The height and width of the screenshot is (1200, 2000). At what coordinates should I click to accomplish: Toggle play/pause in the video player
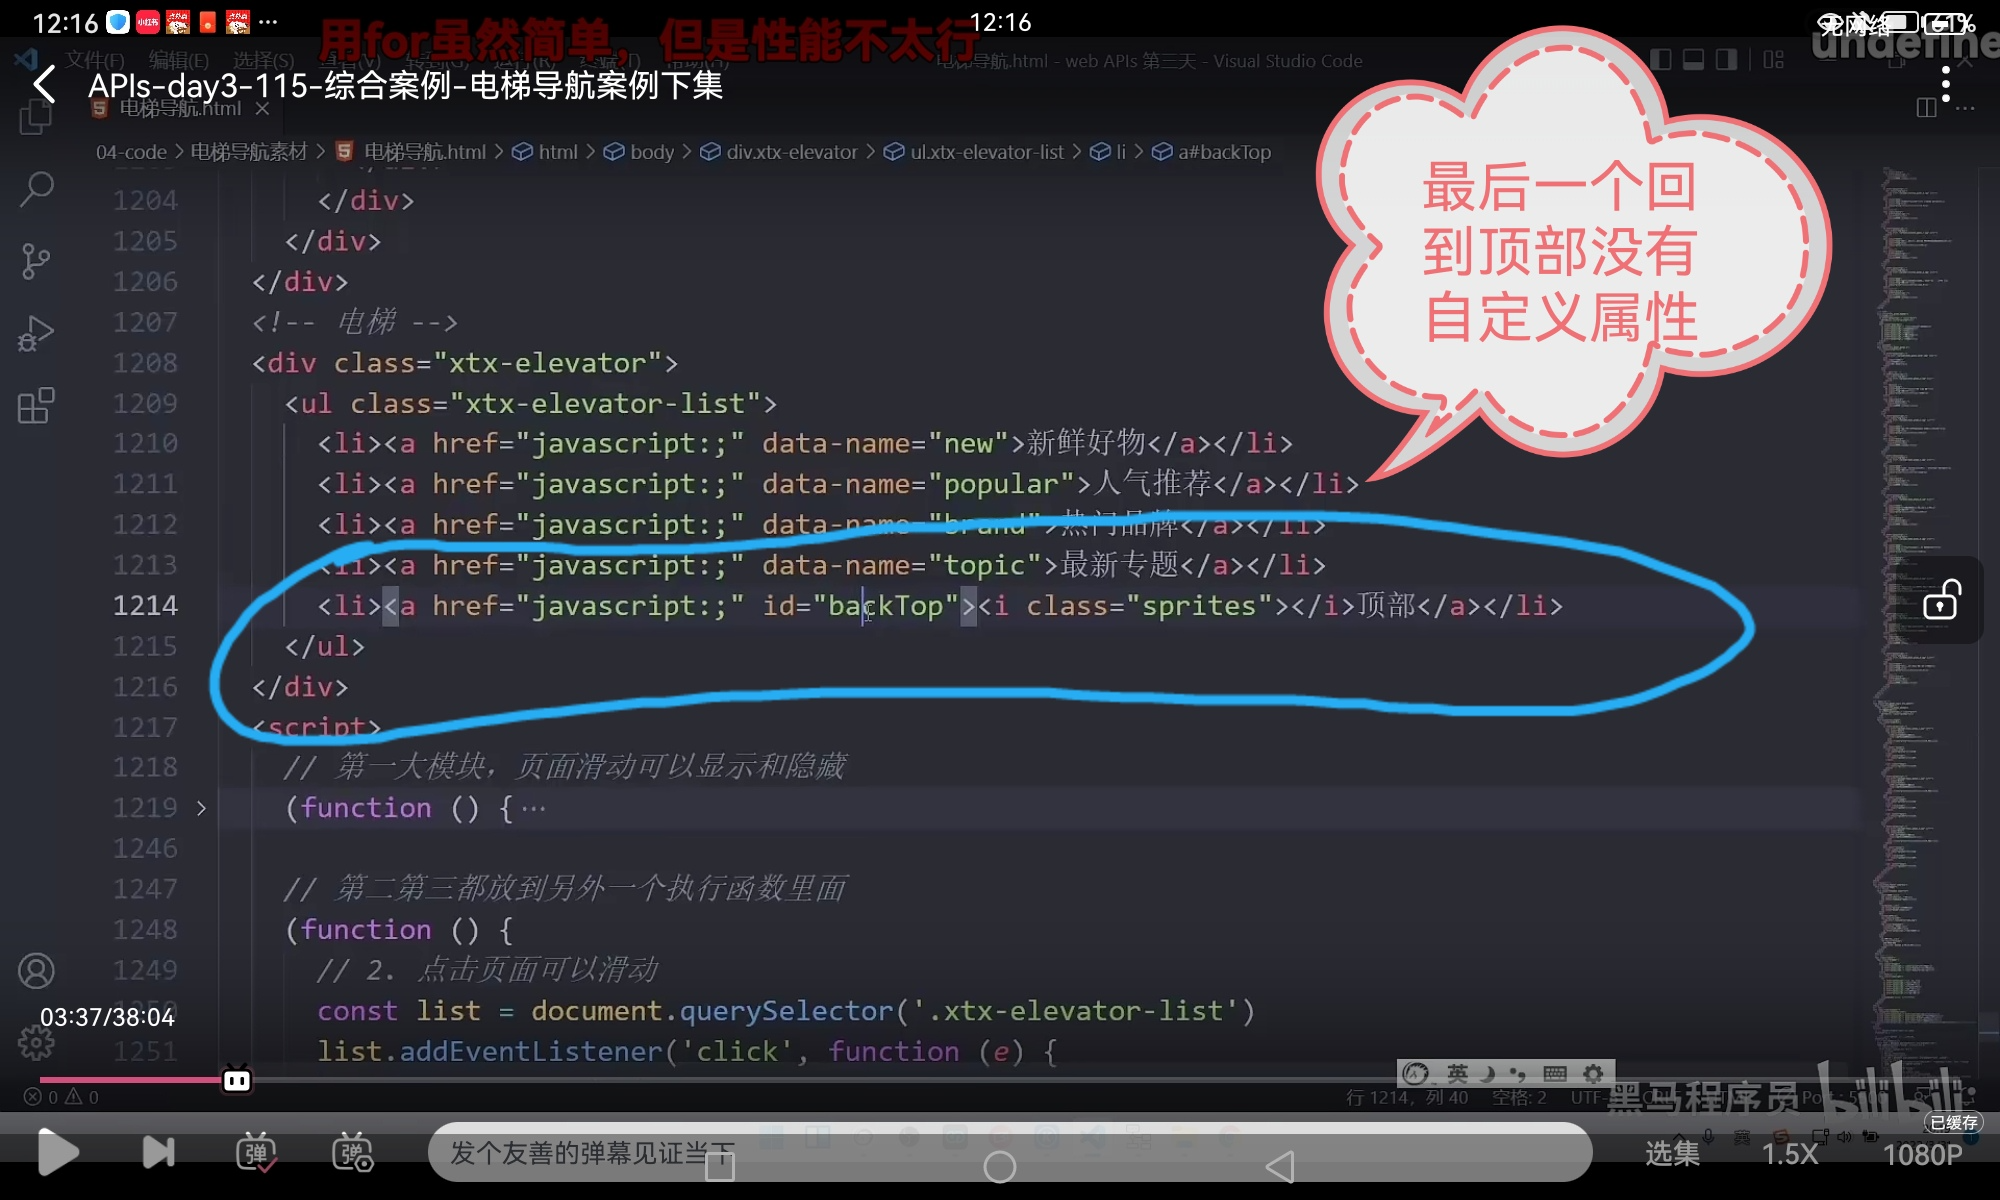pos(58,1152)
